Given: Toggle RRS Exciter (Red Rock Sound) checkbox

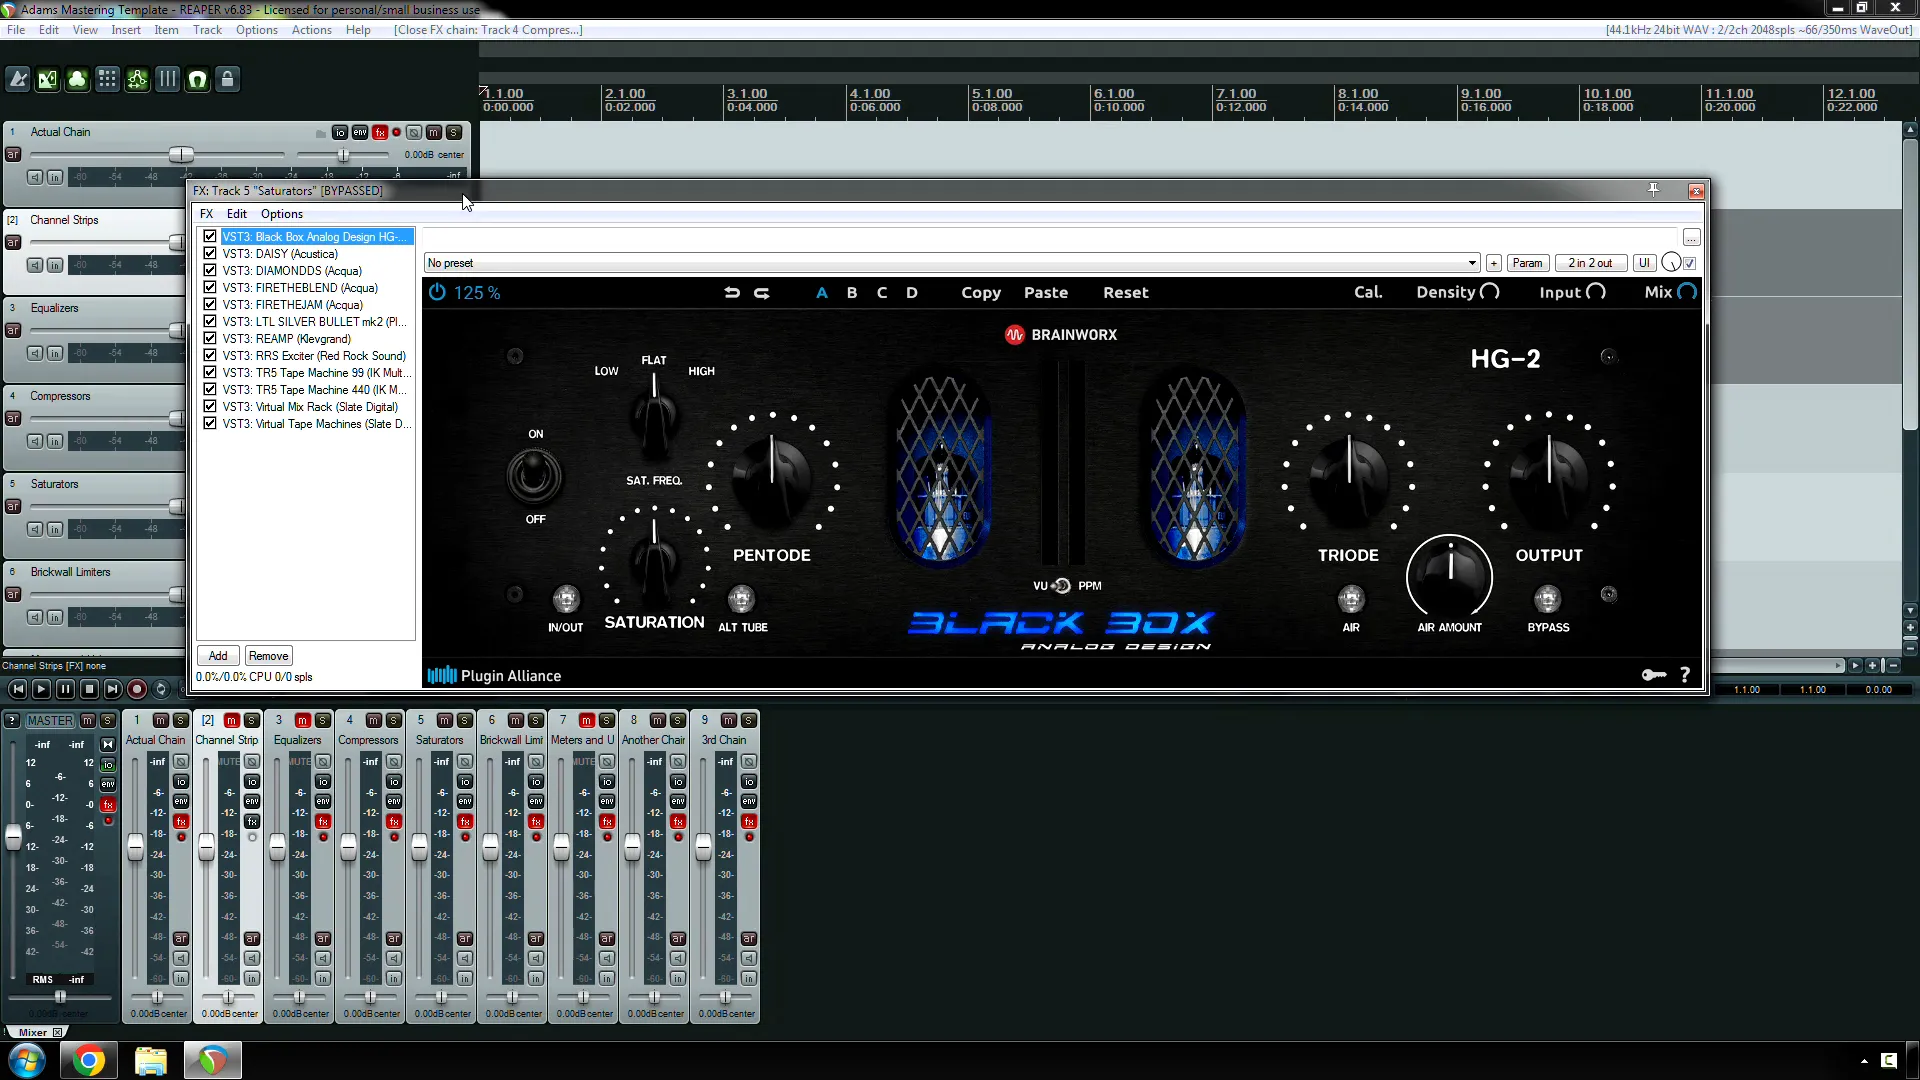Looking at the screenshot, I should 210,356.
